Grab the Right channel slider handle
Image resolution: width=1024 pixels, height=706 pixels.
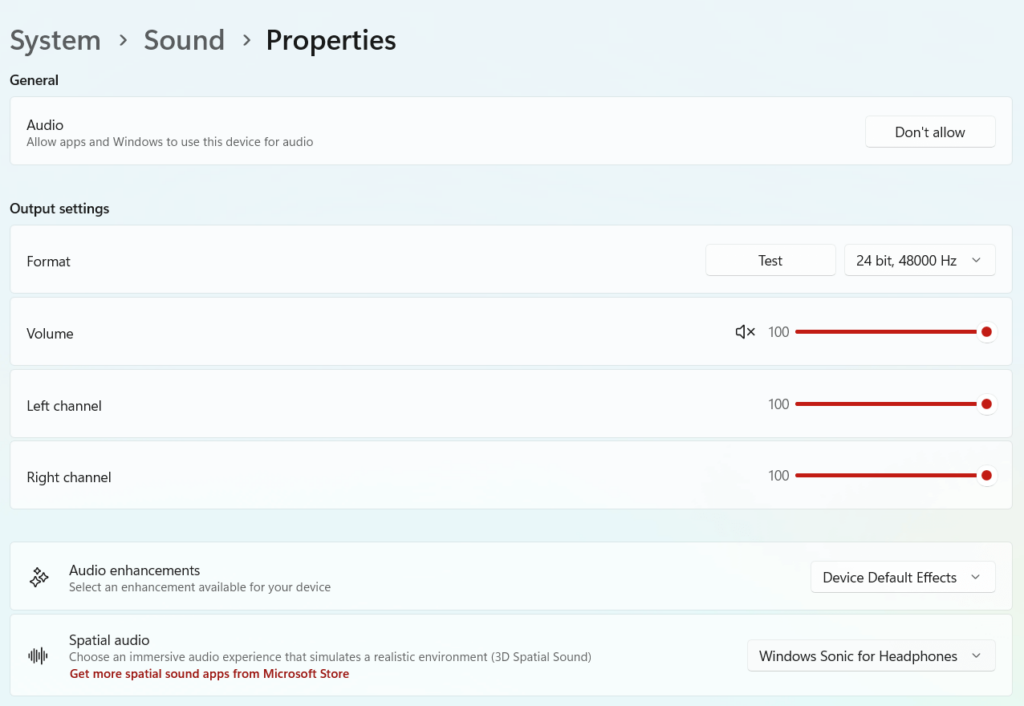pos(987,476)
